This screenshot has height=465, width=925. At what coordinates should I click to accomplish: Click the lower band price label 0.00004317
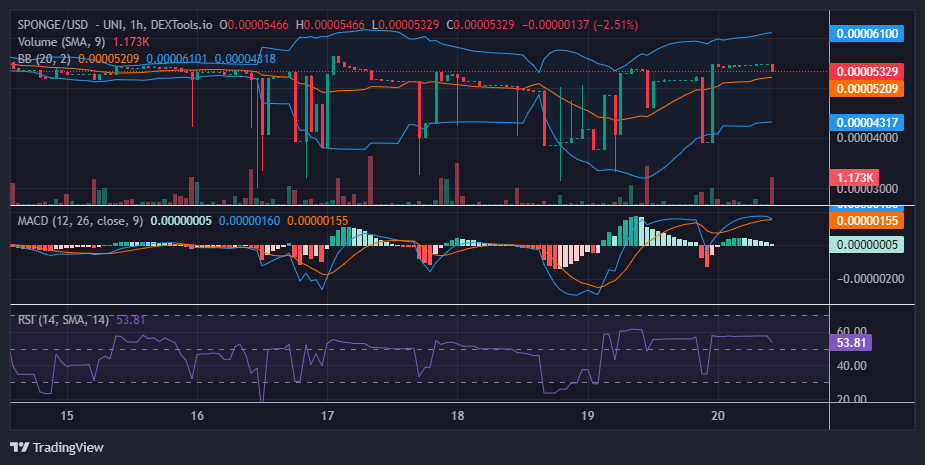[x=867, y=123]
